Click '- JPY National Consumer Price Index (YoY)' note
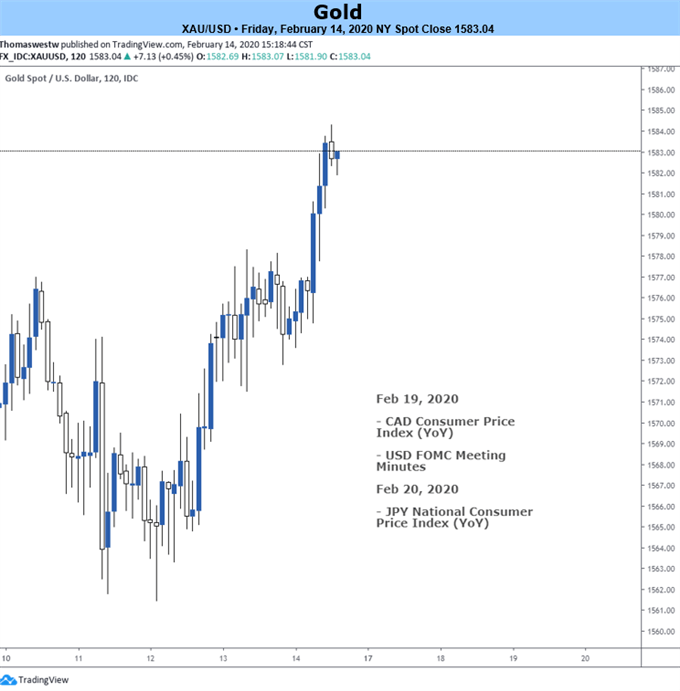Screen dimensions: 680x691 click(454, 517)
